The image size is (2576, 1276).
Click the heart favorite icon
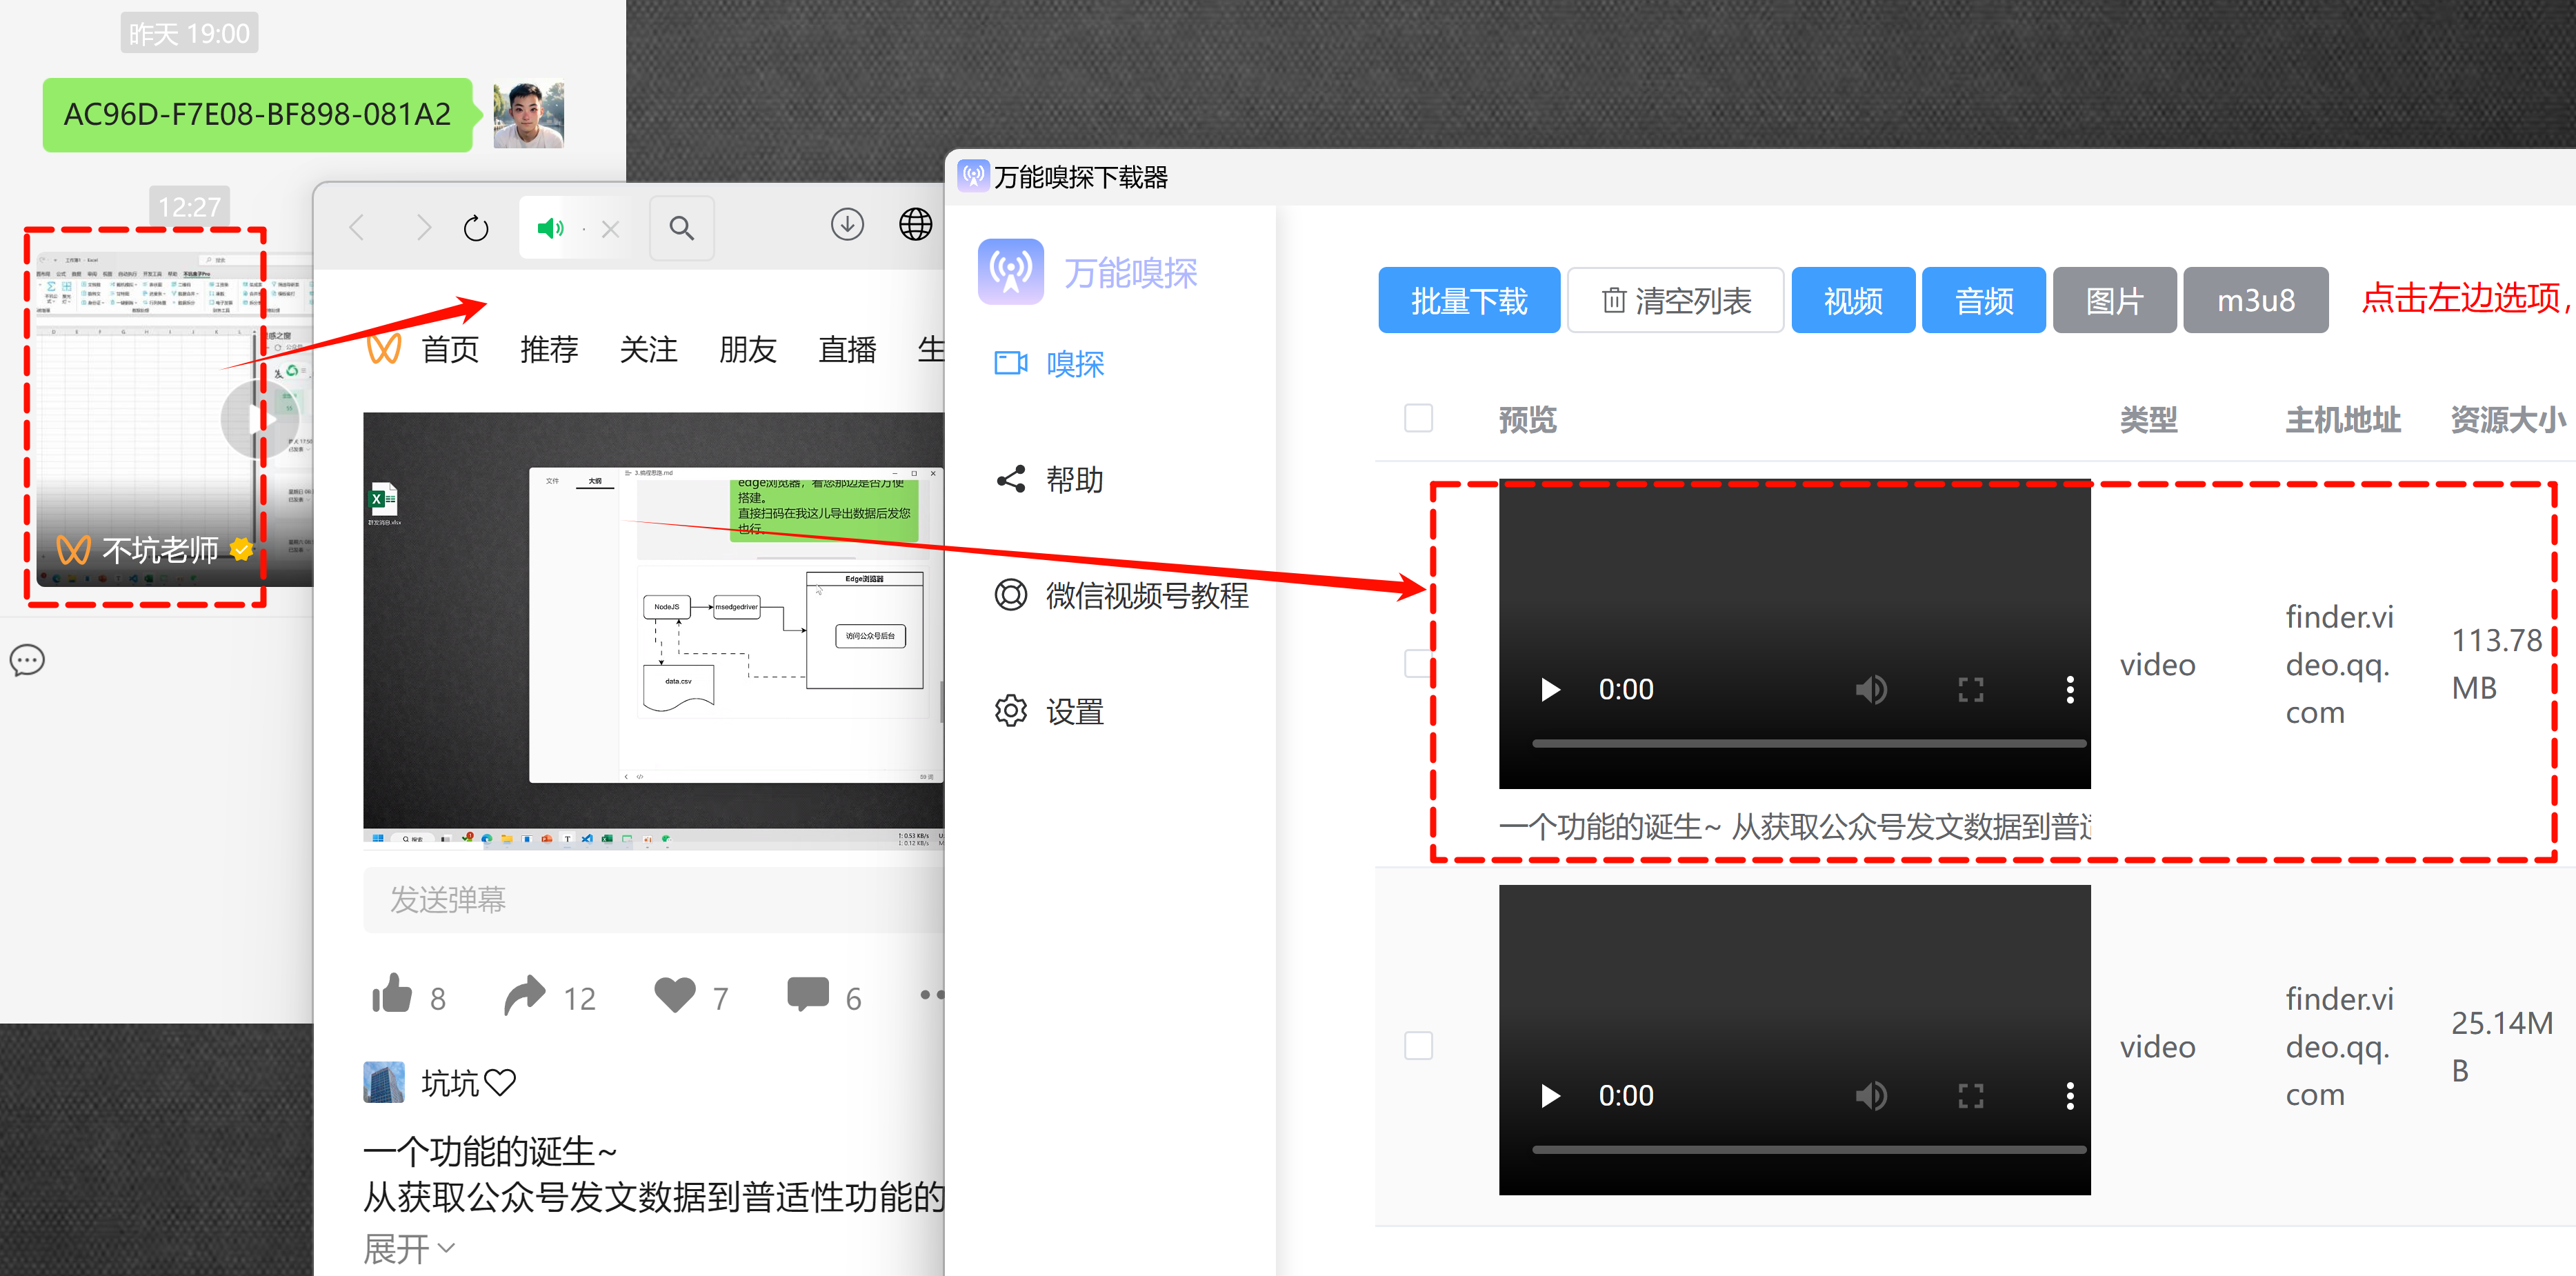pyautogui.click(x=675, y=995)
